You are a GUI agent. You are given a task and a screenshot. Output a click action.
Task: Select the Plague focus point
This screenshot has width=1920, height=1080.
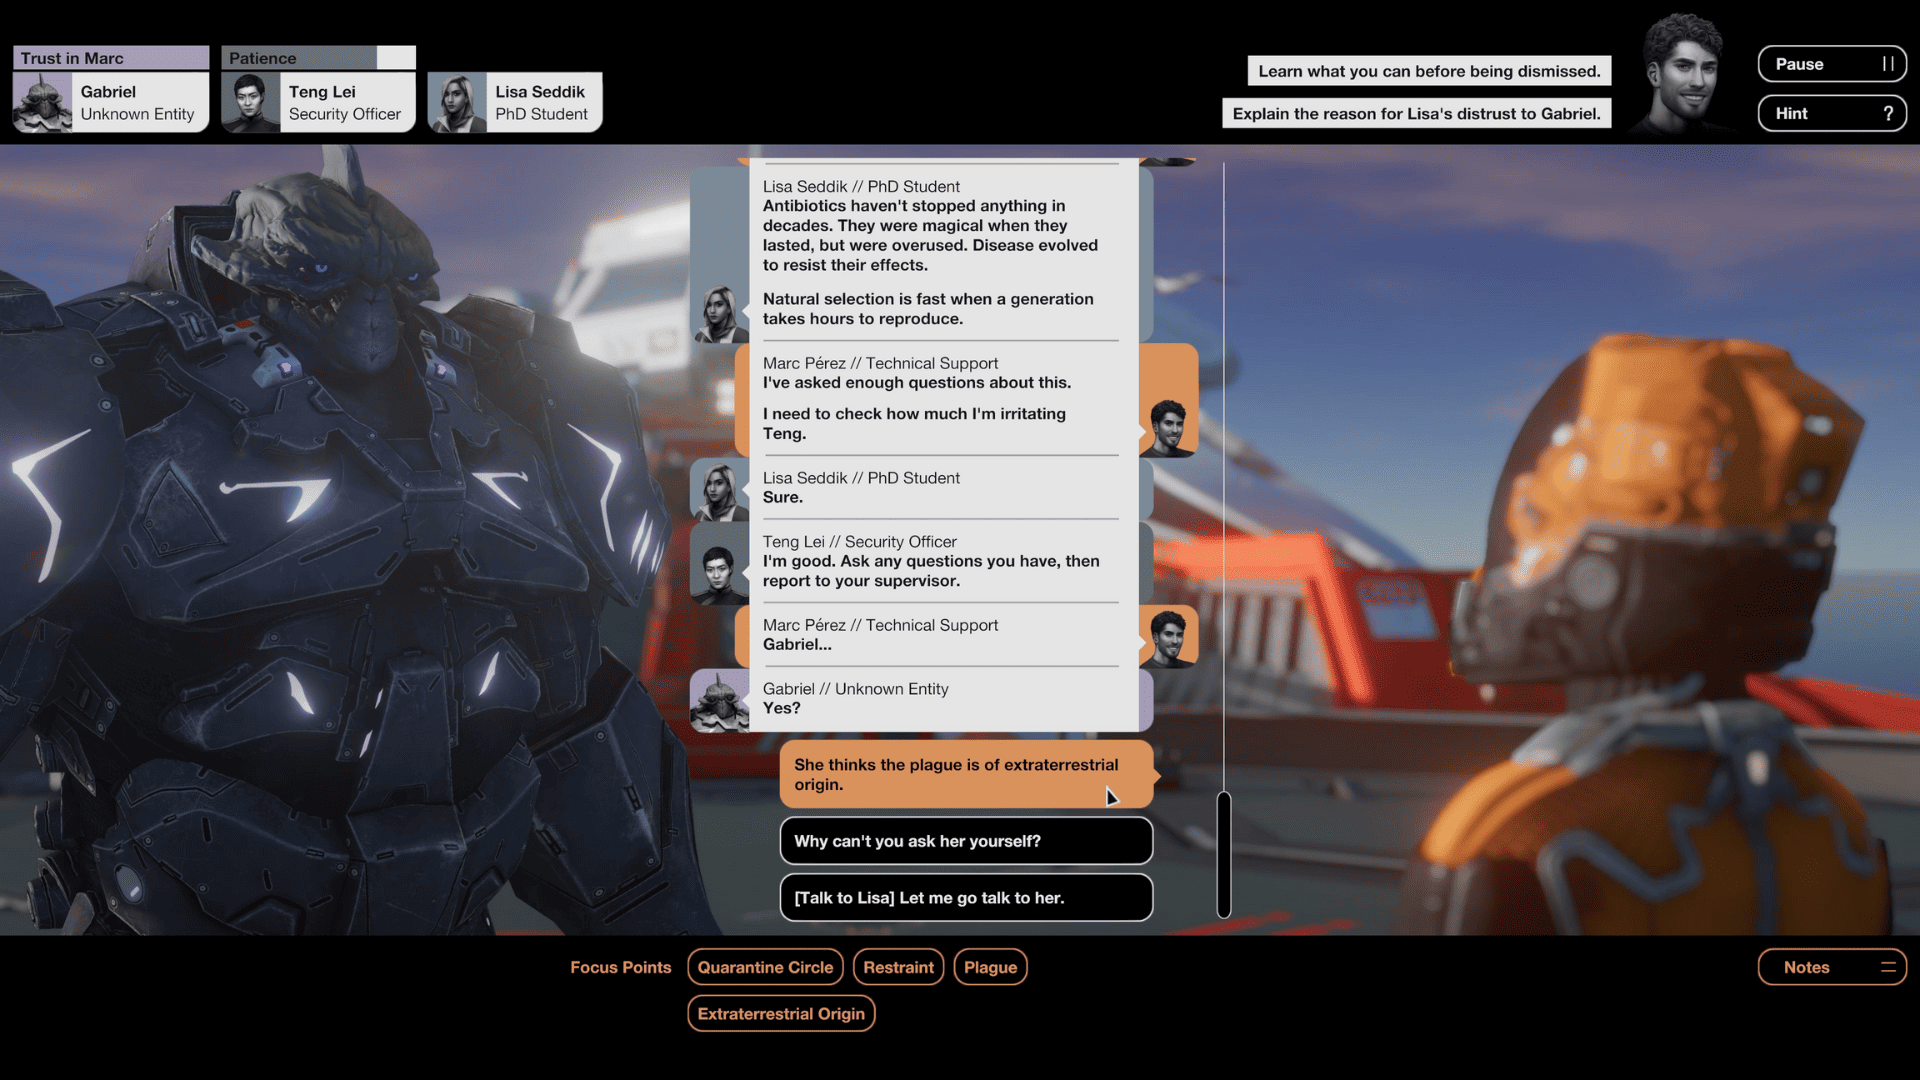tap(990, 967)
